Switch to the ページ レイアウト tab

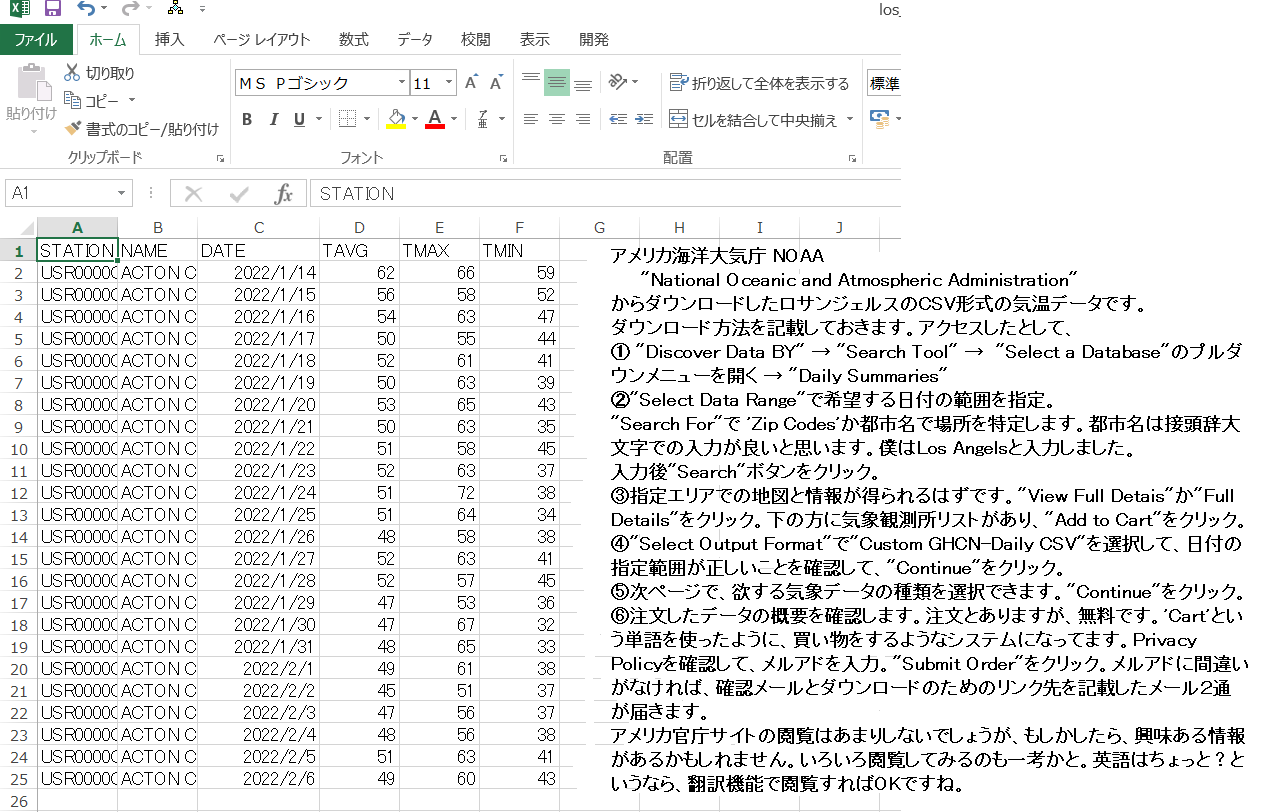(x=261, y=40)
